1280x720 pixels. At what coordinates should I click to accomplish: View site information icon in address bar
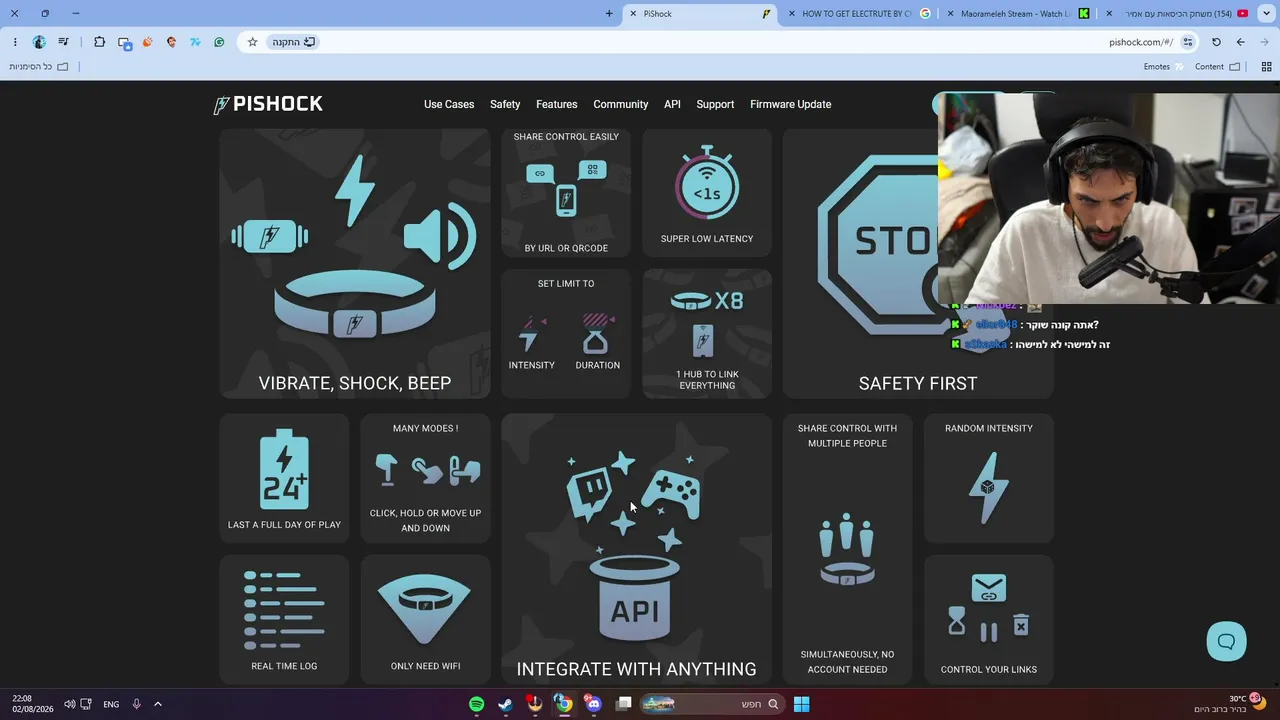click(x=1187, y=42)
